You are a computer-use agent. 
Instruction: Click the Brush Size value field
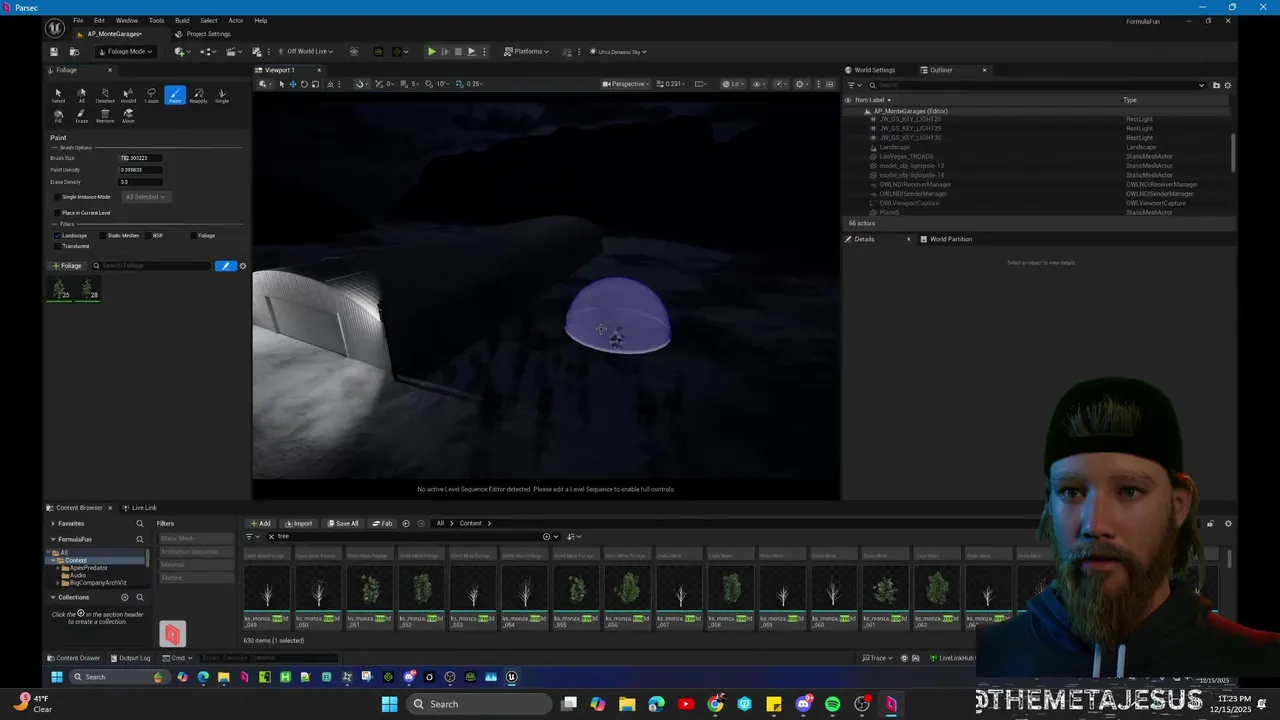pos(140,158)
